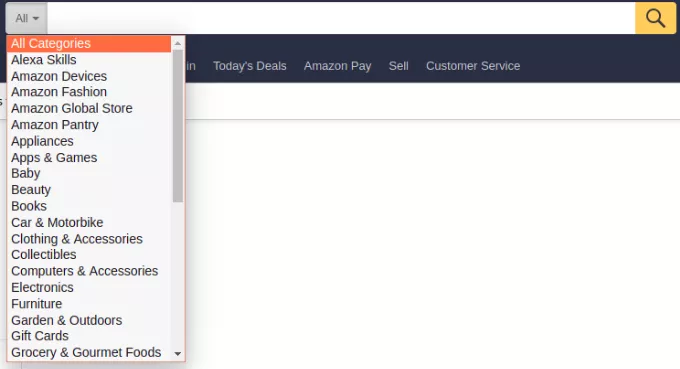
Task: Click the category list scroll-up arrow
Action: point(178,43)
